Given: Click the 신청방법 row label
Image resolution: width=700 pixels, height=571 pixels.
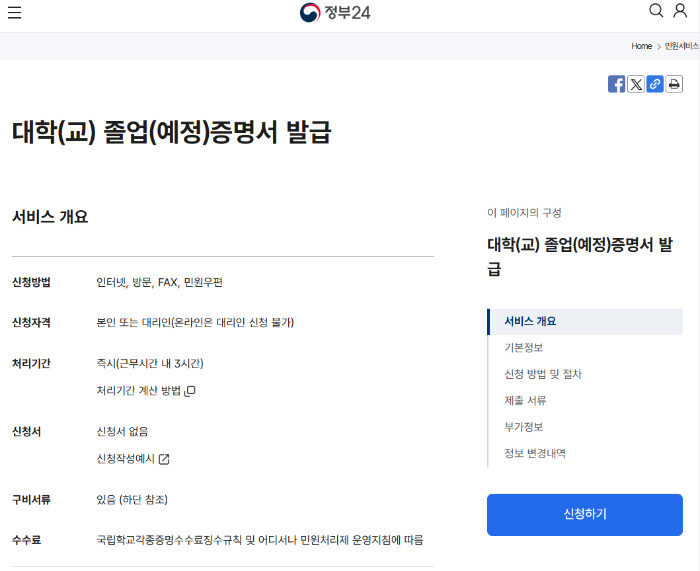Looking at the screenshot, I should [x=31, y=282].
